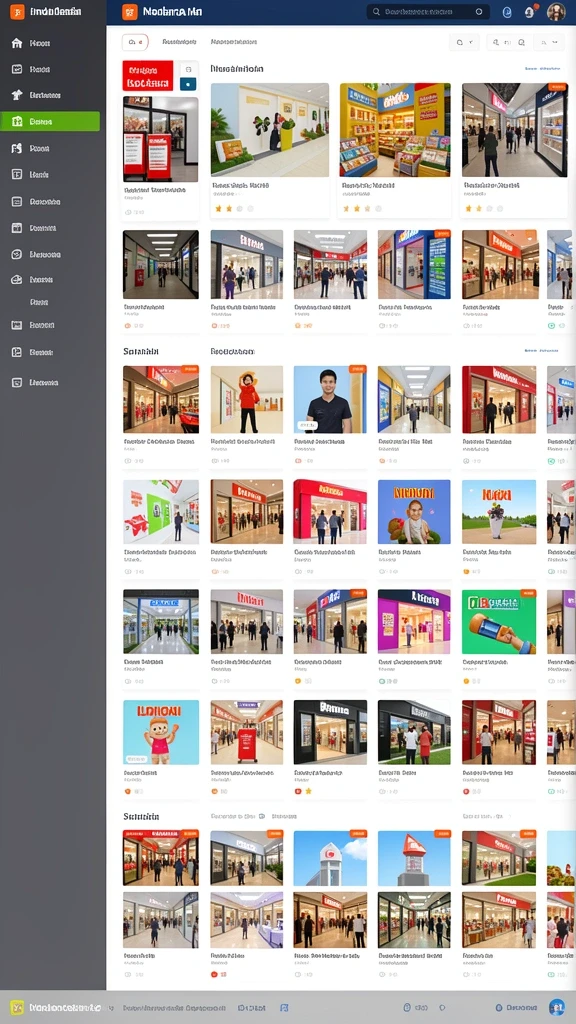Click the dark teal square under the checkbox
The image size is (576, 1024).
[x=188, y=84]
